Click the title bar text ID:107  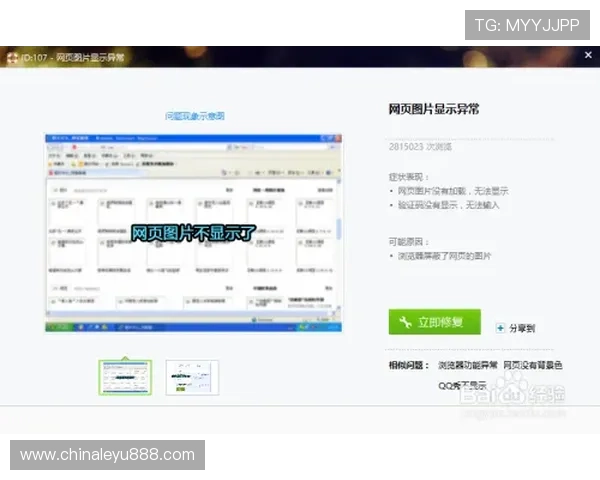tap(34, 58)
